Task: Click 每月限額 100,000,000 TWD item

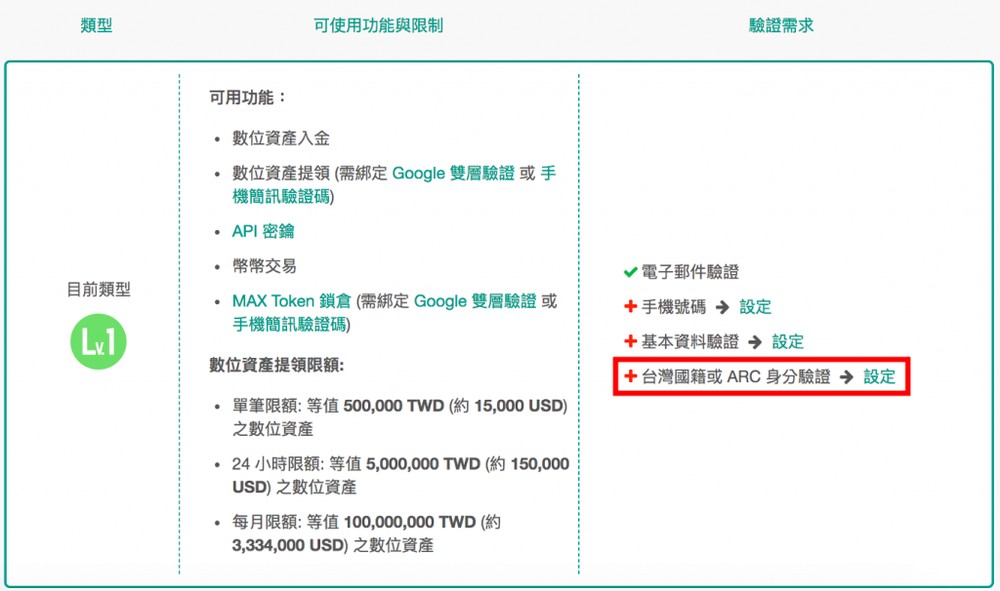Action: coord(366,533)
